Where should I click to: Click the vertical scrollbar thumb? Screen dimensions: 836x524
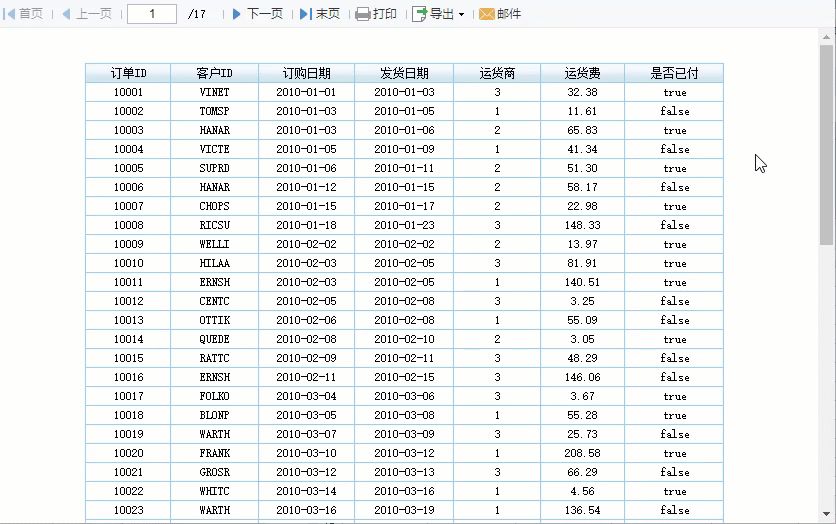[x=826, y=145]
